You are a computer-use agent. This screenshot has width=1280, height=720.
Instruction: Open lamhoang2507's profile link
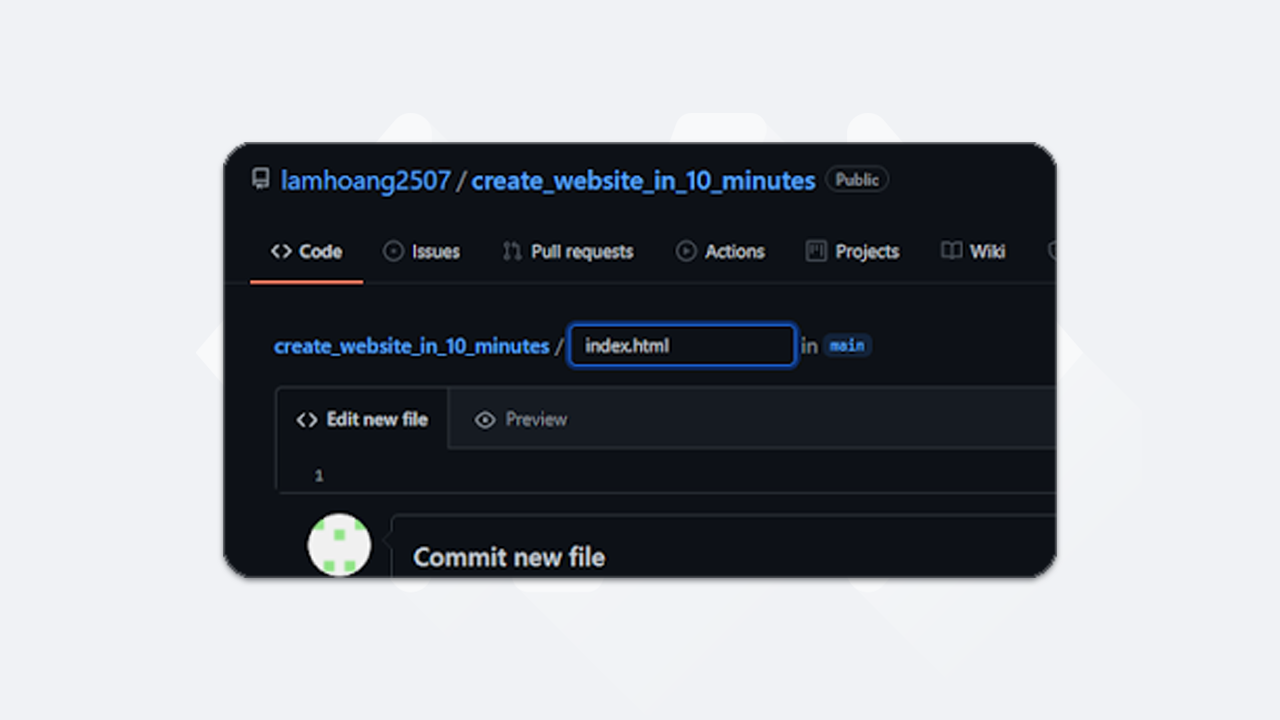[x=364, y=180]
